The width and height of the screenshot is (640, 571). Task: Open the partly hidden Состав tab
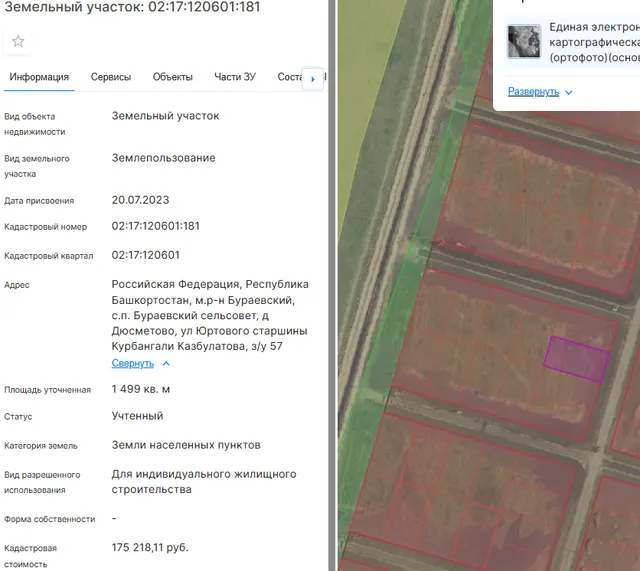[x=289, y=77]
